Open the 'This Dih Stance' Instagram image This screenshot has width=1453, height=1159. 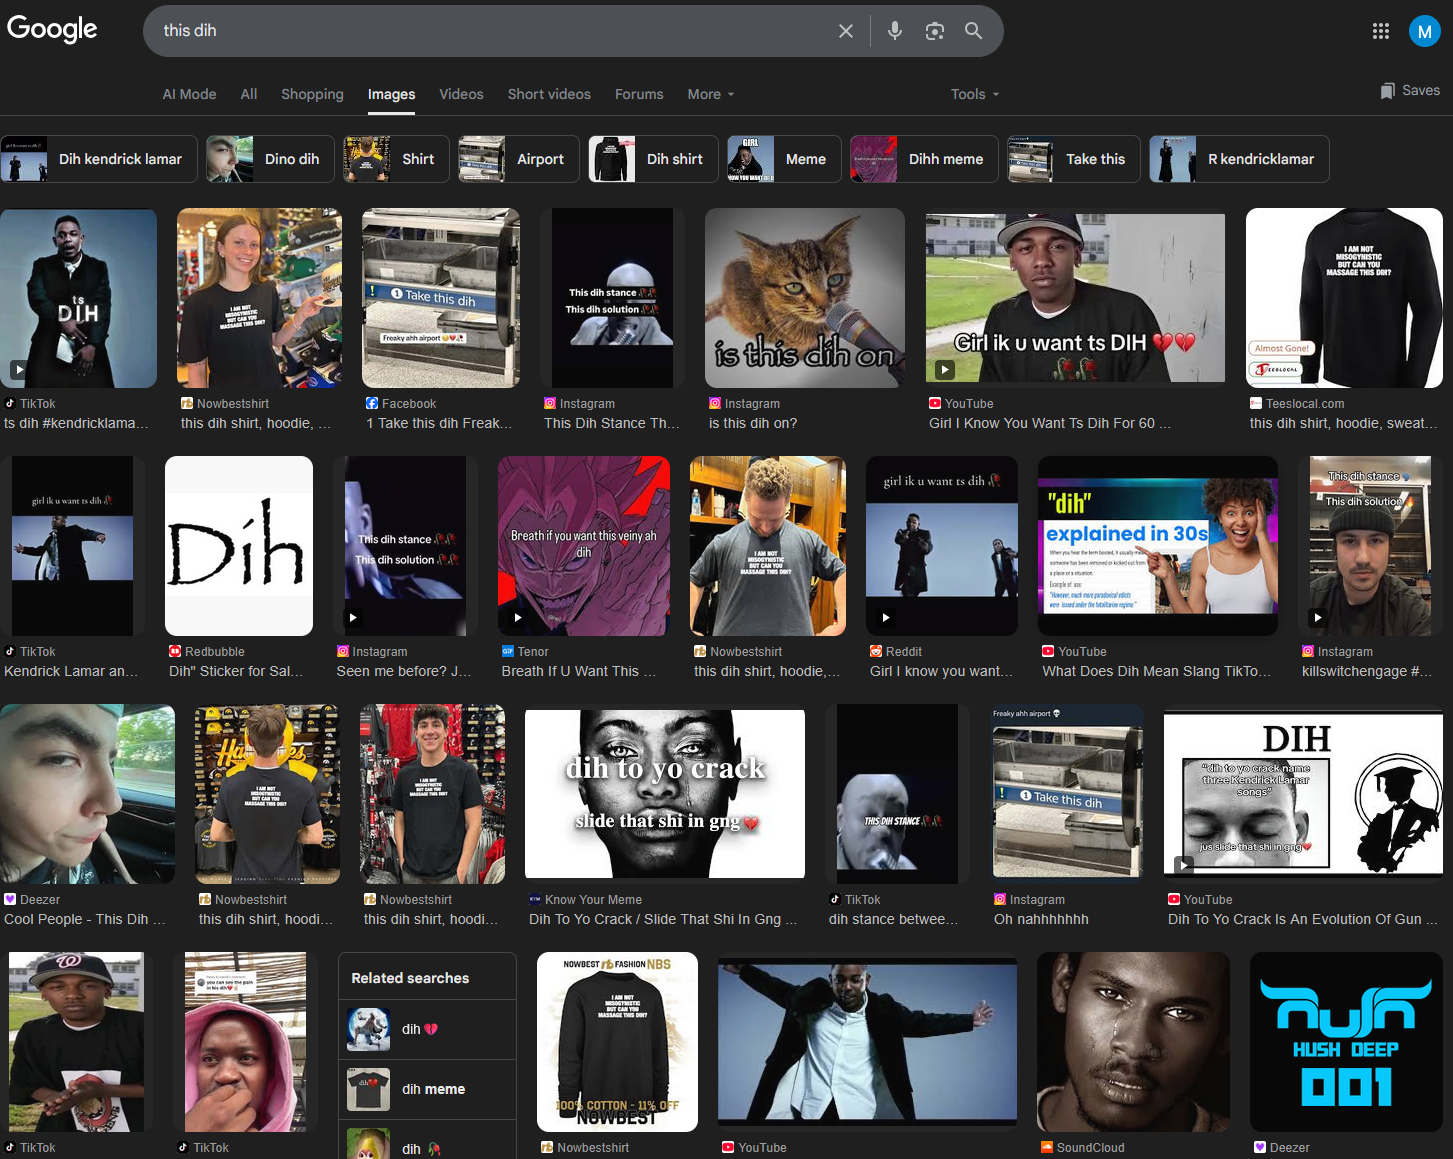pos(612,298)
